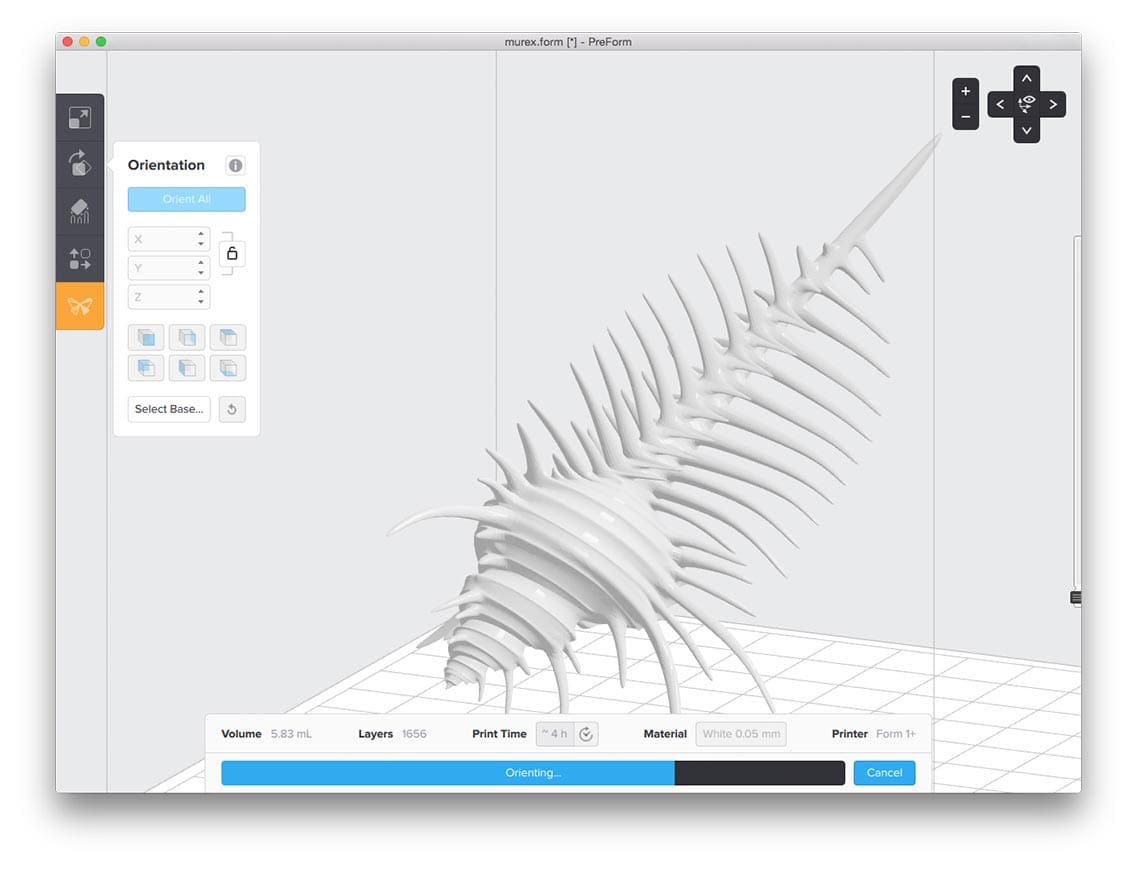Cancel the orienting operation
Viewport: 1138px width, 876px height.
pos(884,773)
